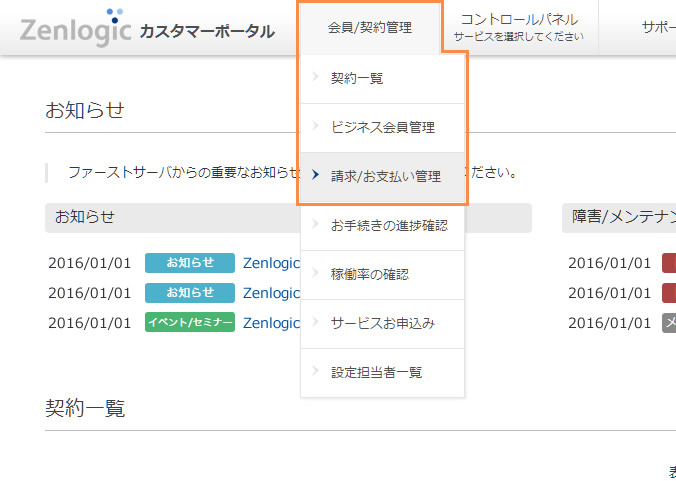The image size is (676, 481).
Task: Click the chevron beside 設定担当者一覧
Action: (x=315, y=372)
